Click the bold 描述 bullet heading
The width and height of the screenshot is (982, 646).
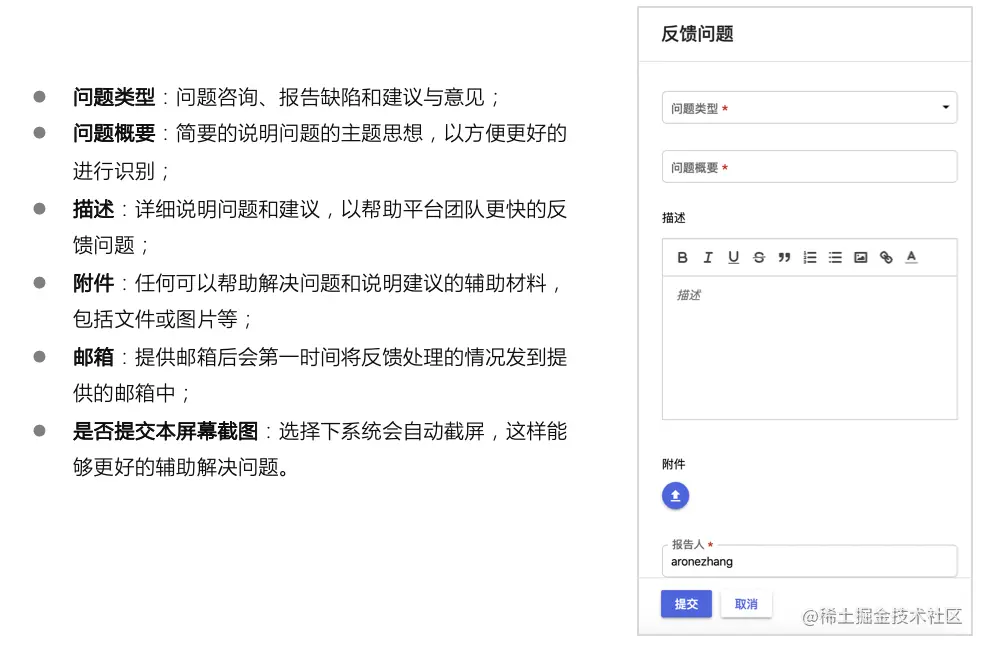pyautogui.click(x=93, y=209)
